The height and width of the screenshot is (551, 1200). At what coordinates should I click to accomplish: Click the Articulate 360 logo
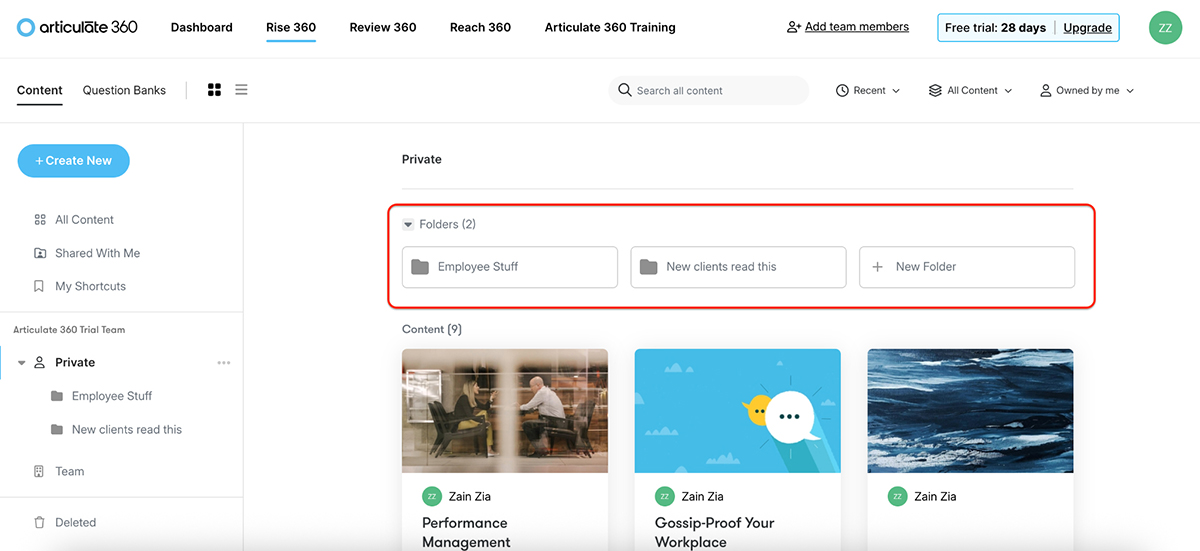point(77,27)
